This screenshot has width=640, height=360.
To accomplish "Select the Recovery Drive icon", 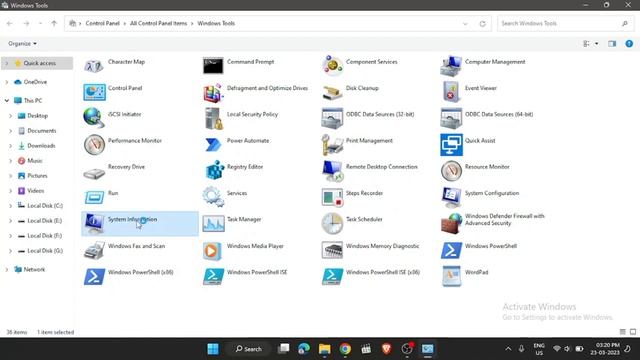I will [x=94, y=173].
